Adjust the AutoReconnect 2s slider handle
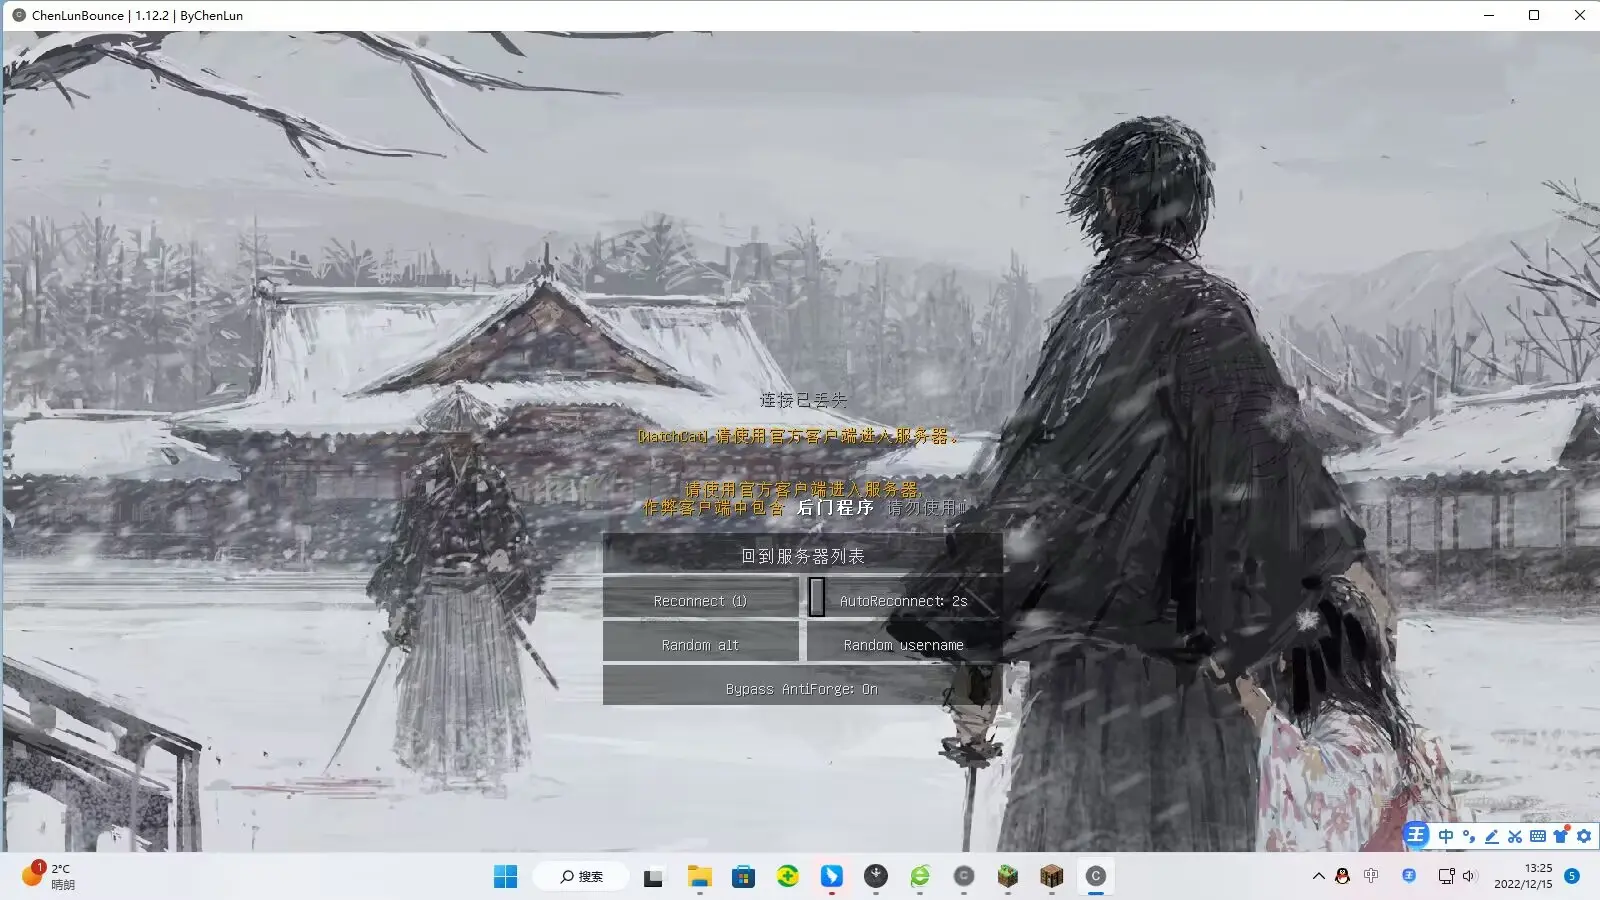Image resolution: width=1600 pixels, height=900 pixels. point(815,597)
